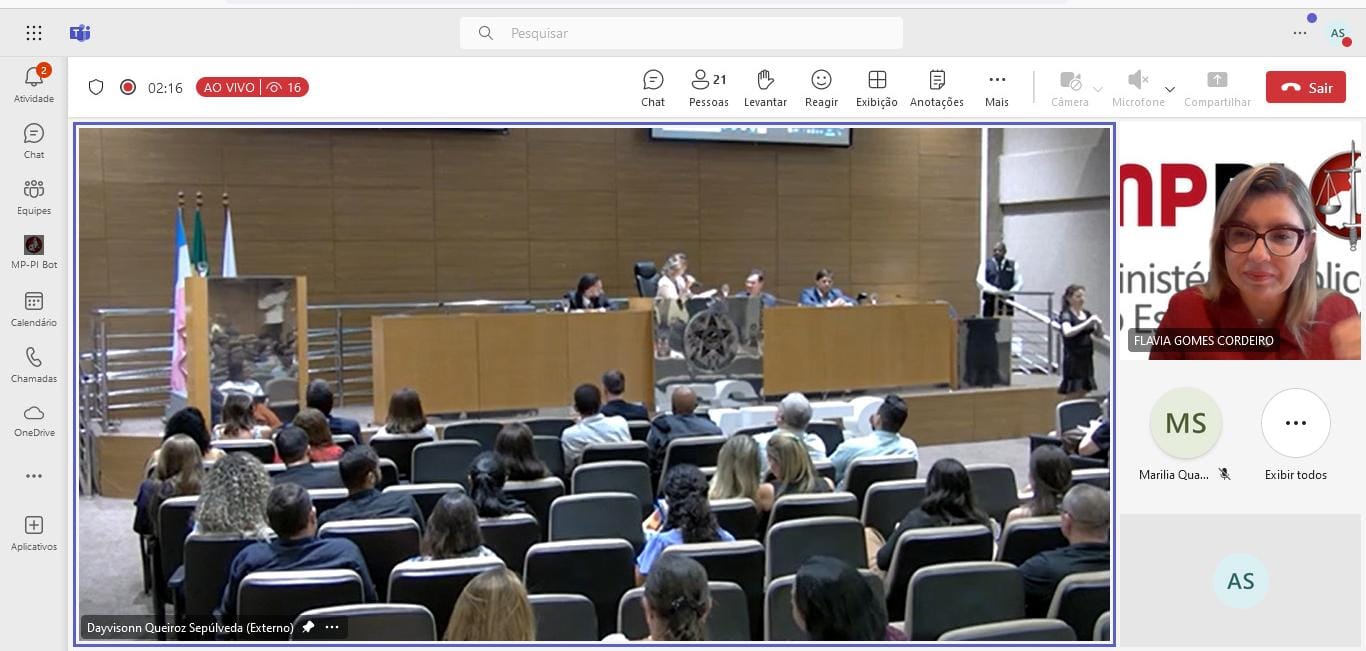Open more options on Dayvisonn's video
1366x651 pixels.
click(332, 627)
